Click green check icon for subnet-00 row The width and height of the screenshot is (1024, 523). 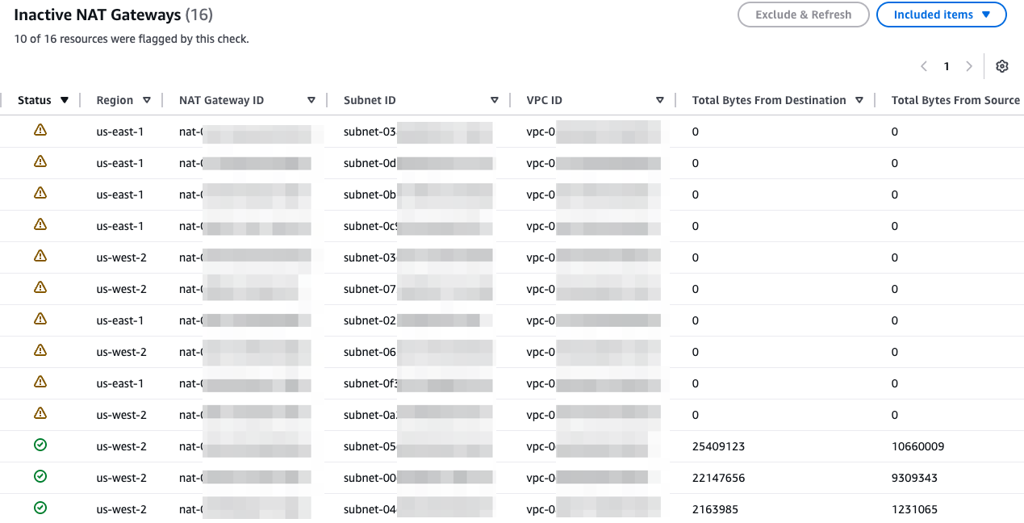[40, 476]
